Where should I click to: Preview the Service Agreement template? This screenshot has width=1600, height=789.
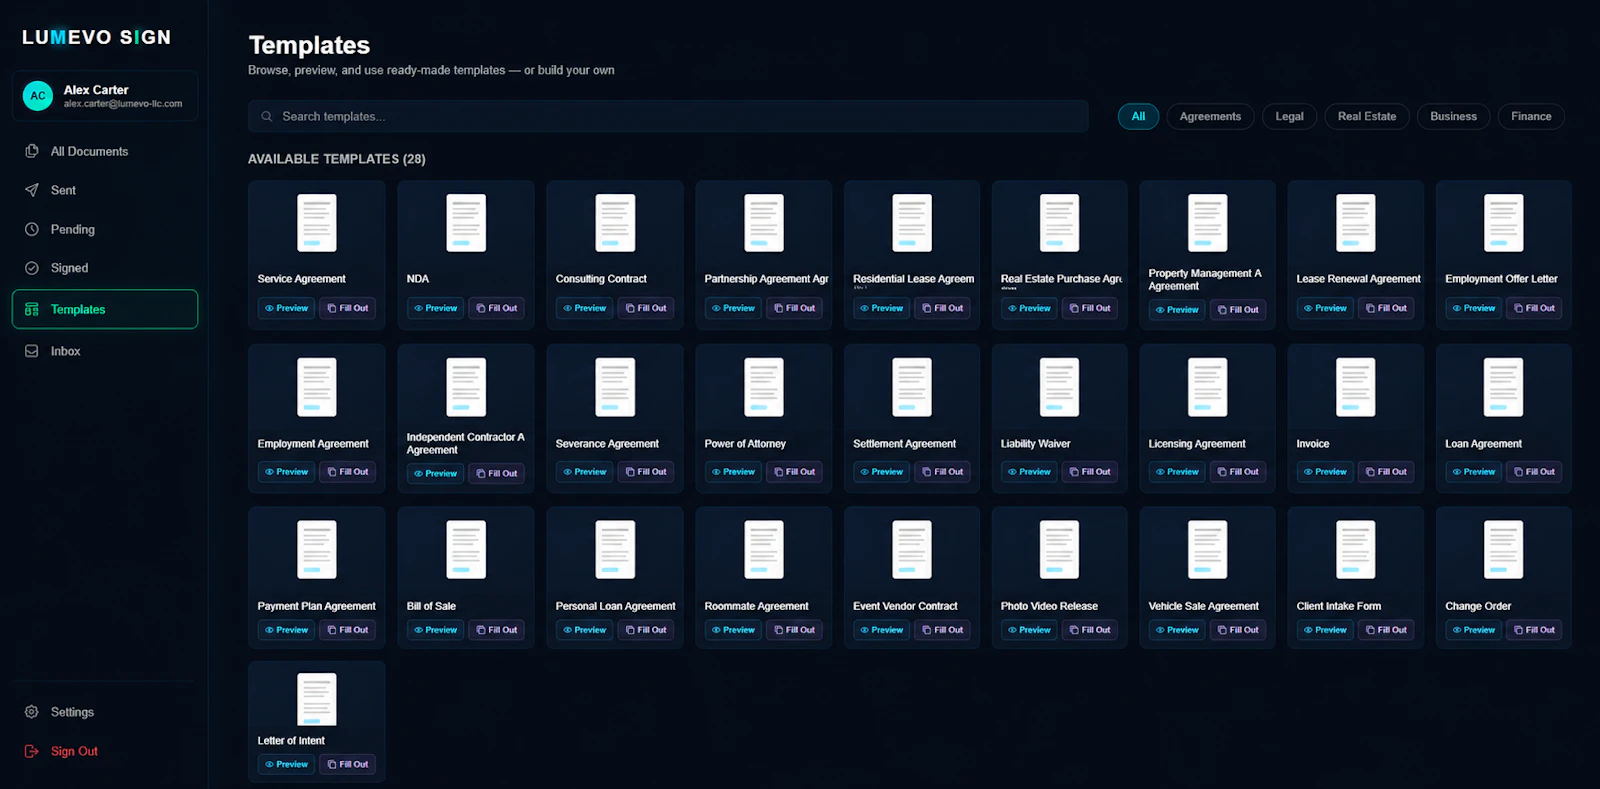pyautogui.click(x=286, y=308)
